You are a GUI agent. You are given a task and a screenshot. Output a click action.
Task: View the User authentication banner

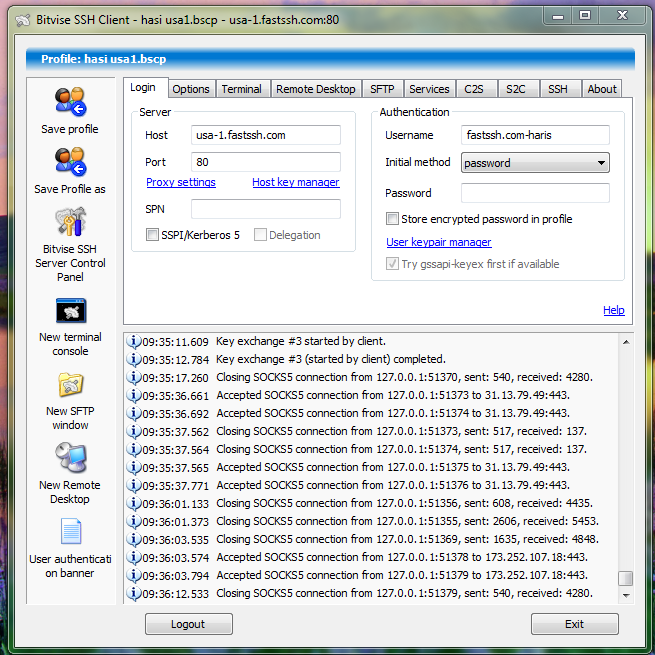[x=70, y=532]
